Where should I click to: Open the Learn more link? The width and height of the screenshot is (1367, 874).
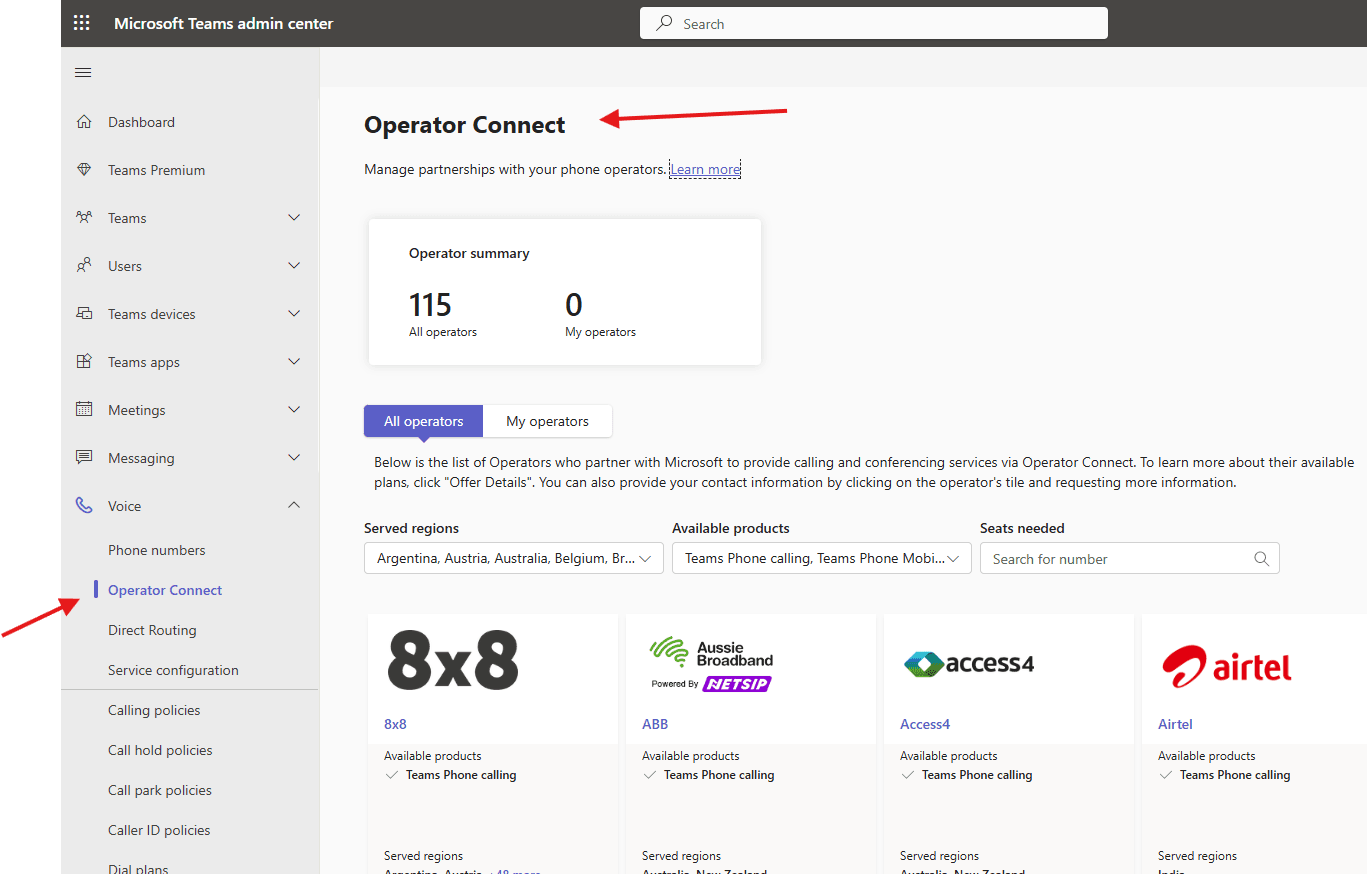tap(704, 168)
